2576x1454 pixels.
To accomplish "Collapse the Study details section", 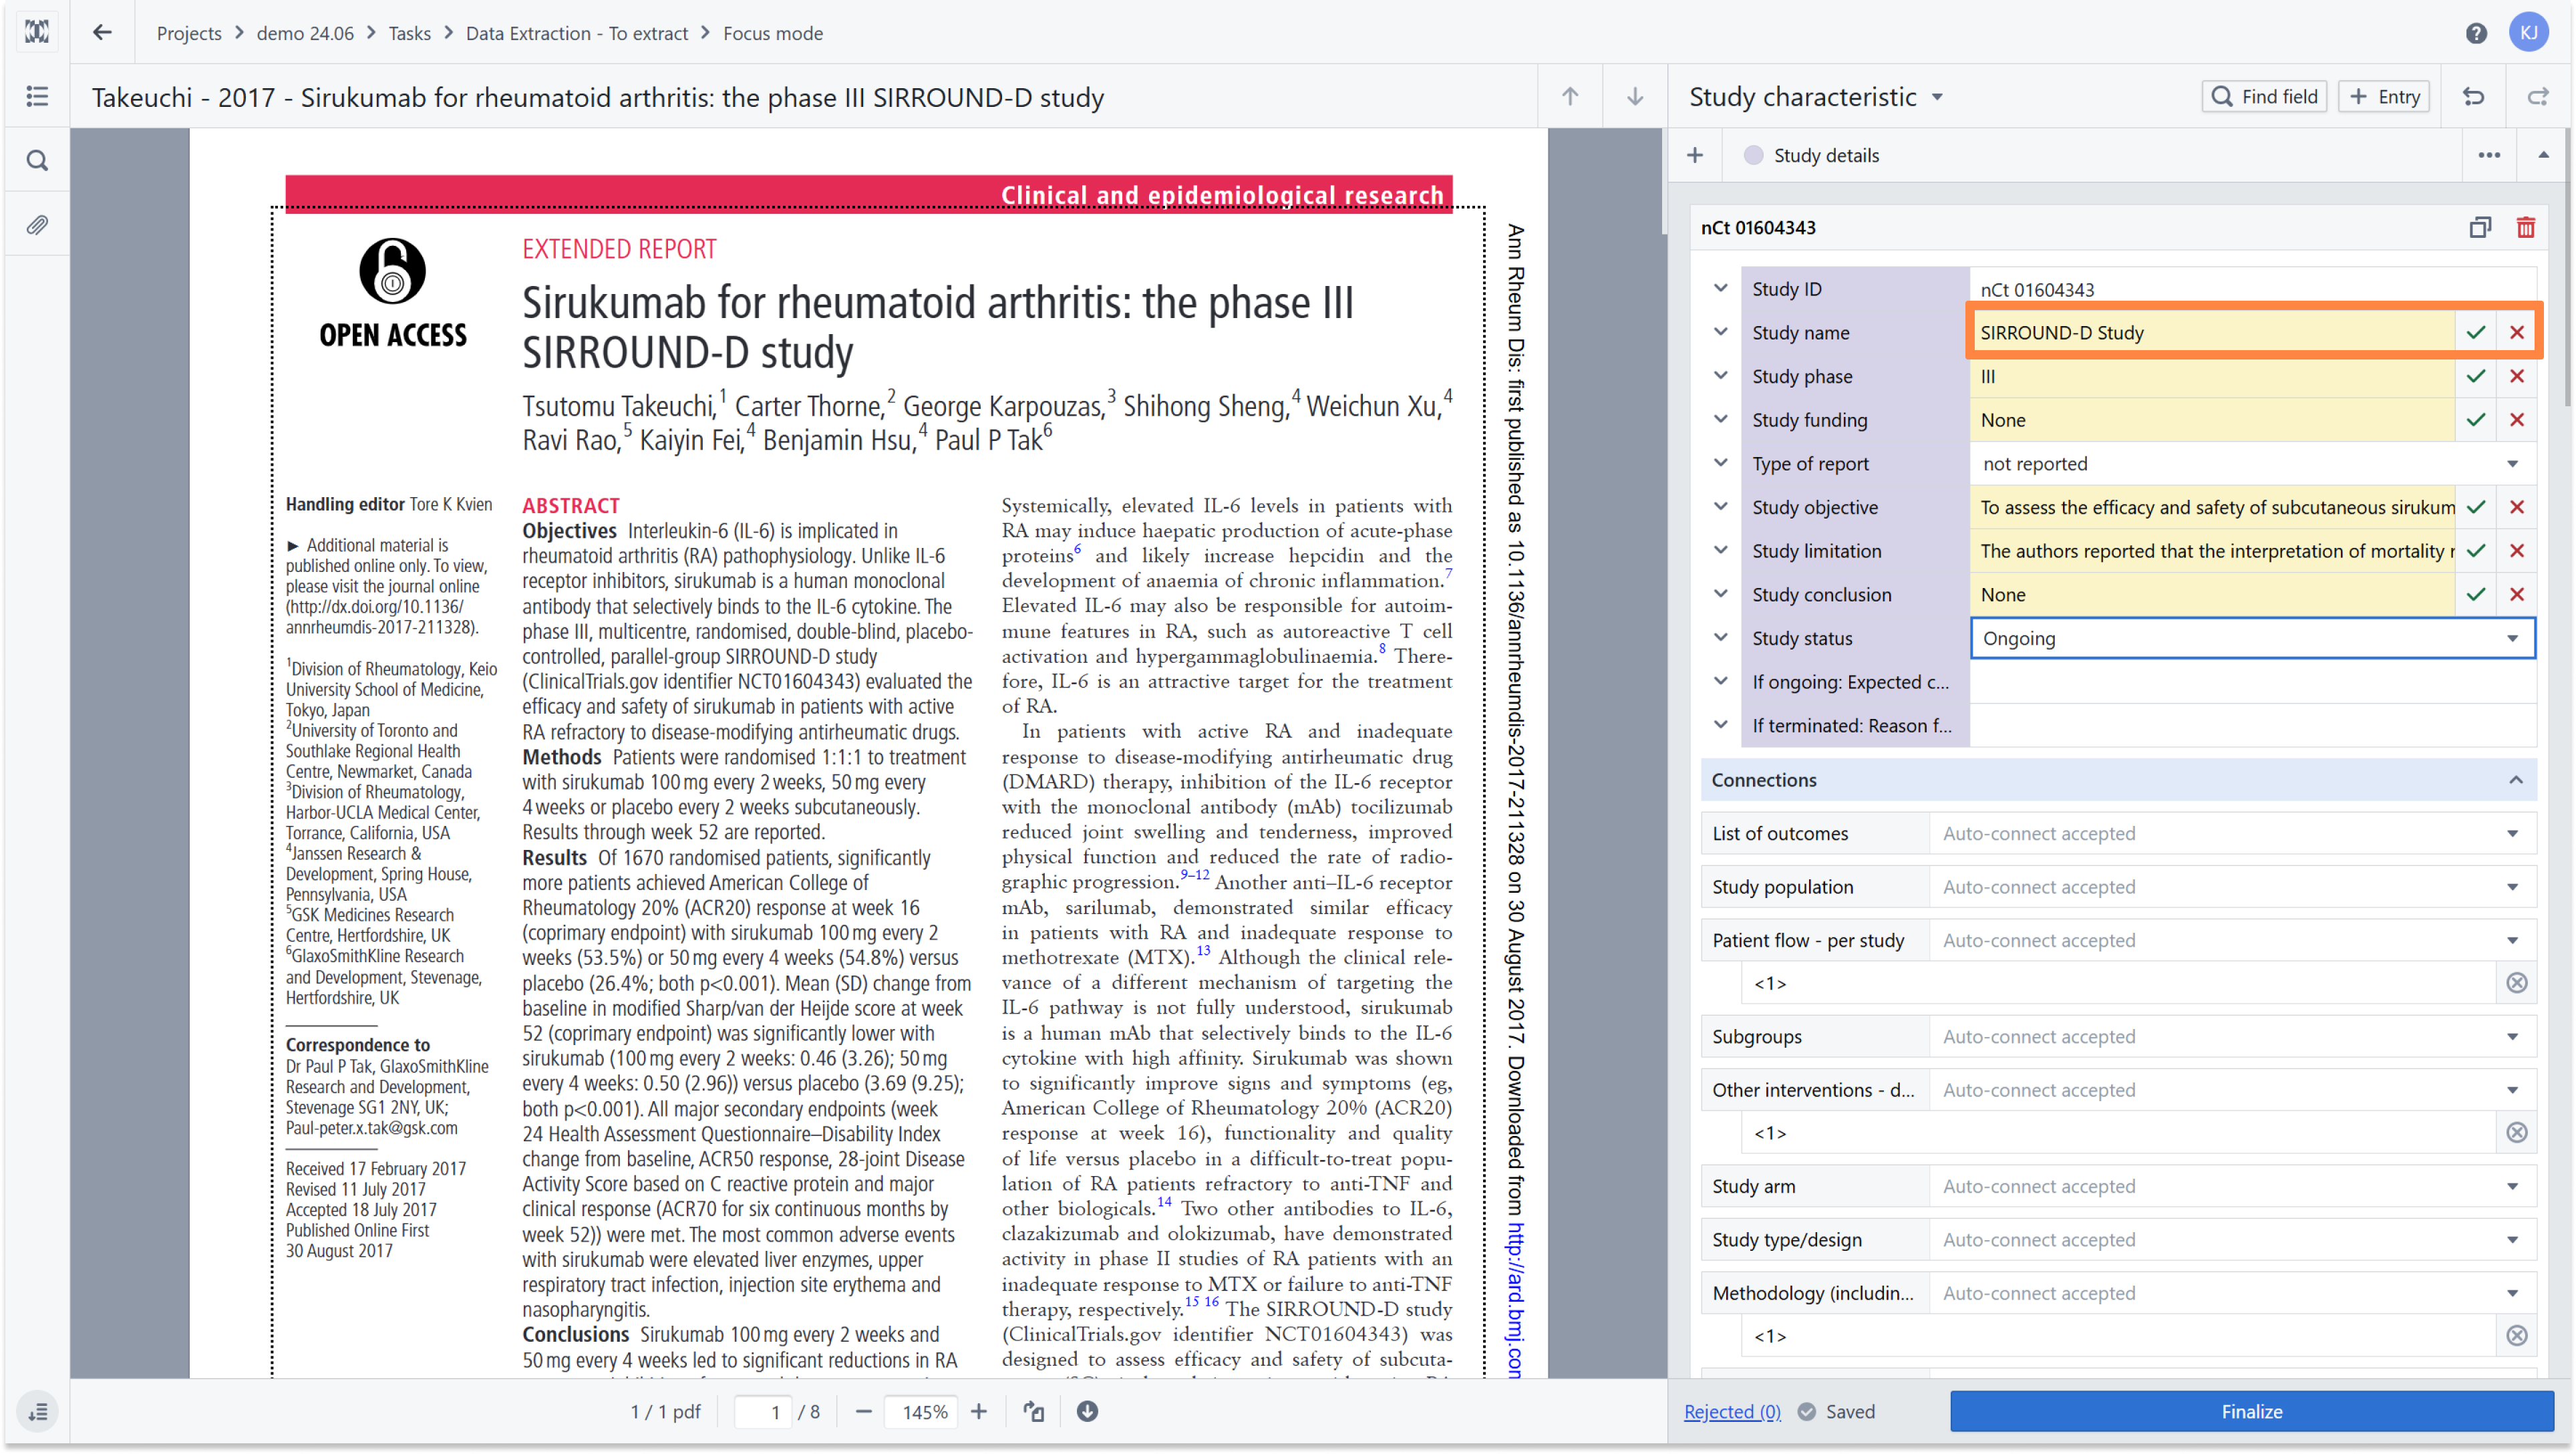I will [x=2543, y=155].
